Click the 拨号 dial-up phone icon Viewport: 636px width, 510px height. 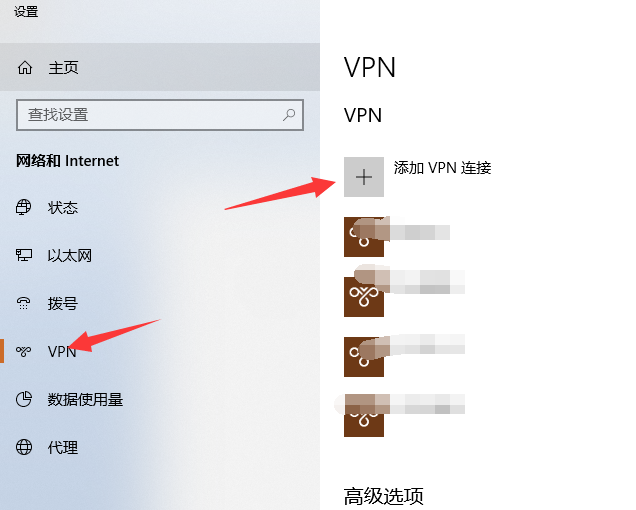pyautogui.click(x=24, y=303)
